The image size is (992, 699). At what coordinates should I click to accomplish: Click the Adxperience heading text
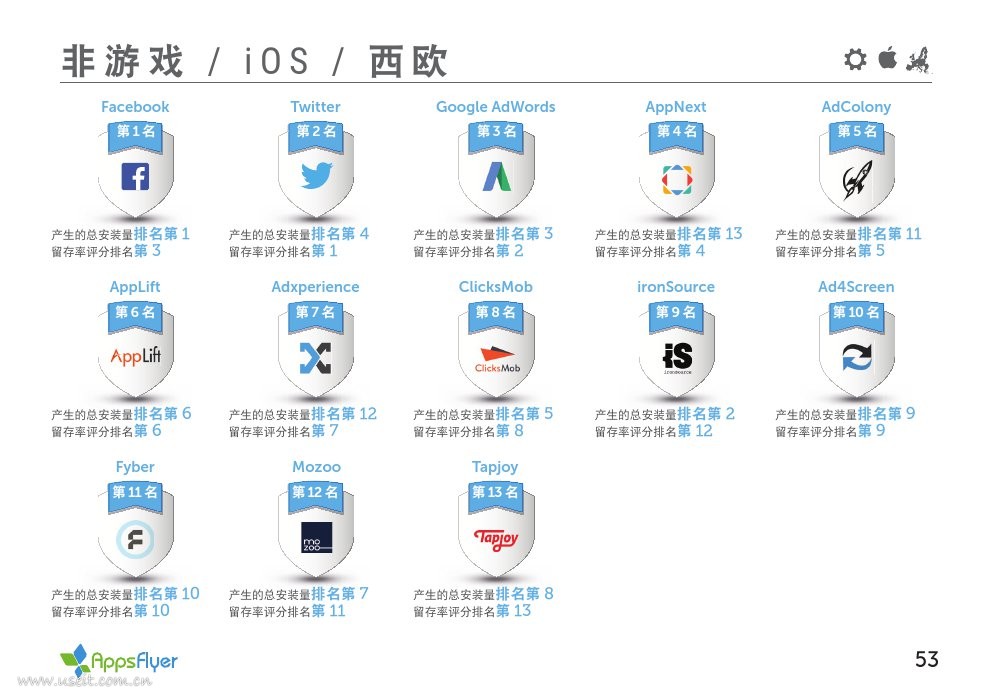click(316, 287)
